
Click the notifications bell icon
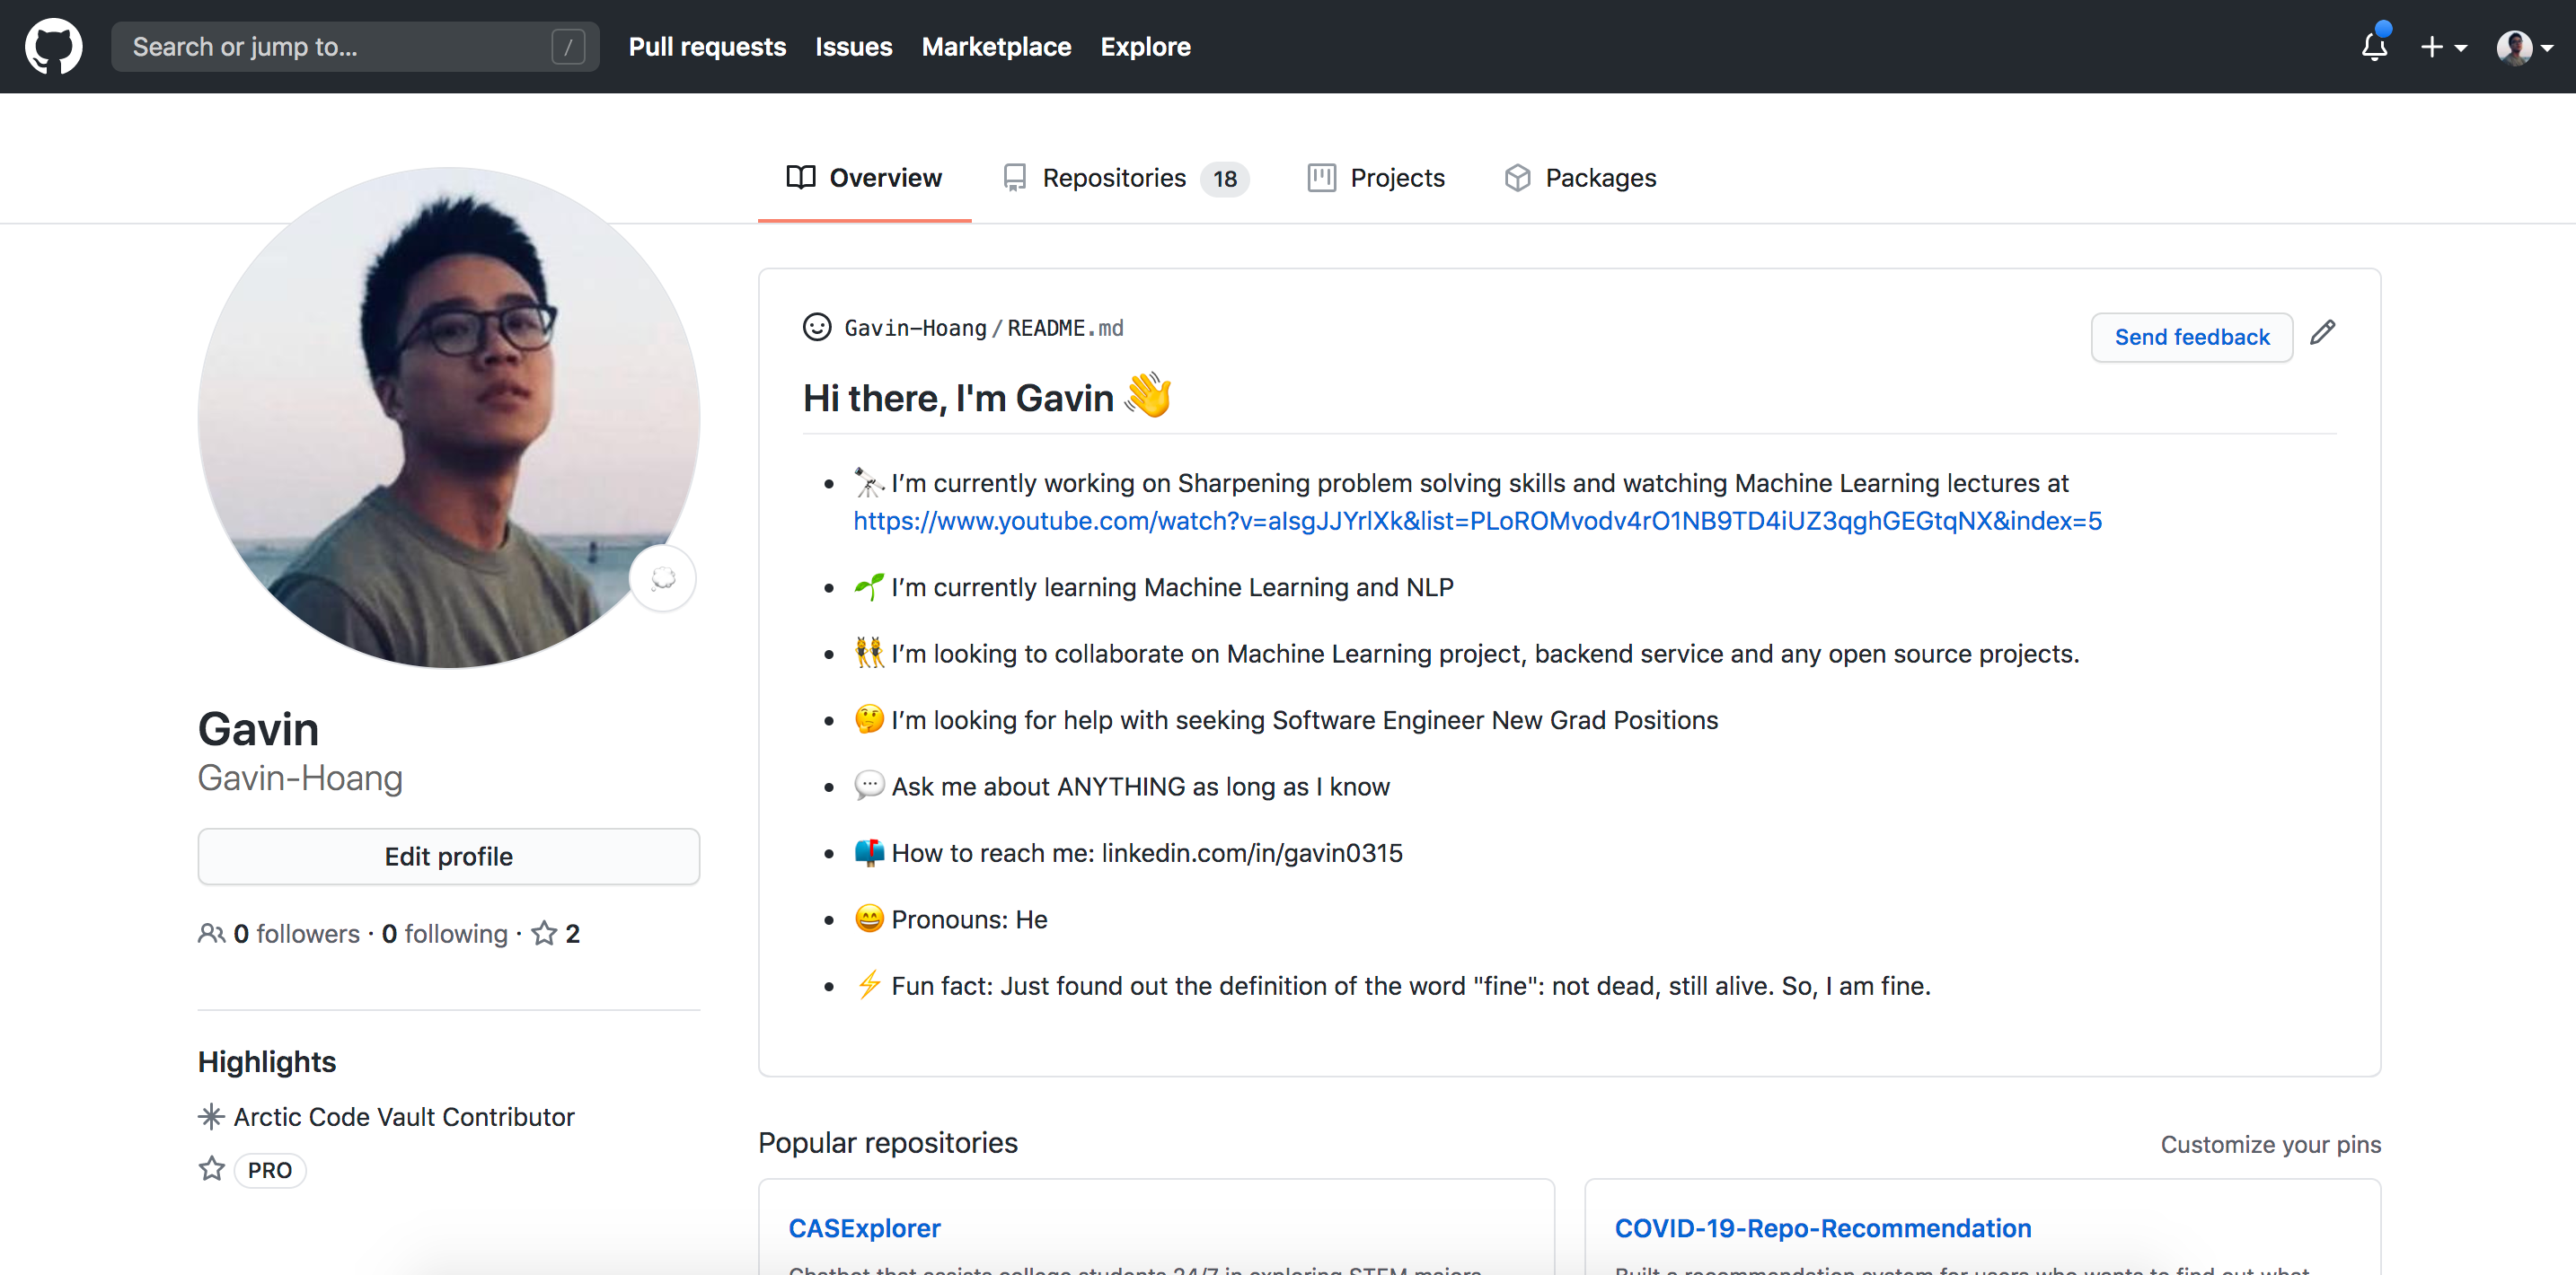click(2374, 46)
